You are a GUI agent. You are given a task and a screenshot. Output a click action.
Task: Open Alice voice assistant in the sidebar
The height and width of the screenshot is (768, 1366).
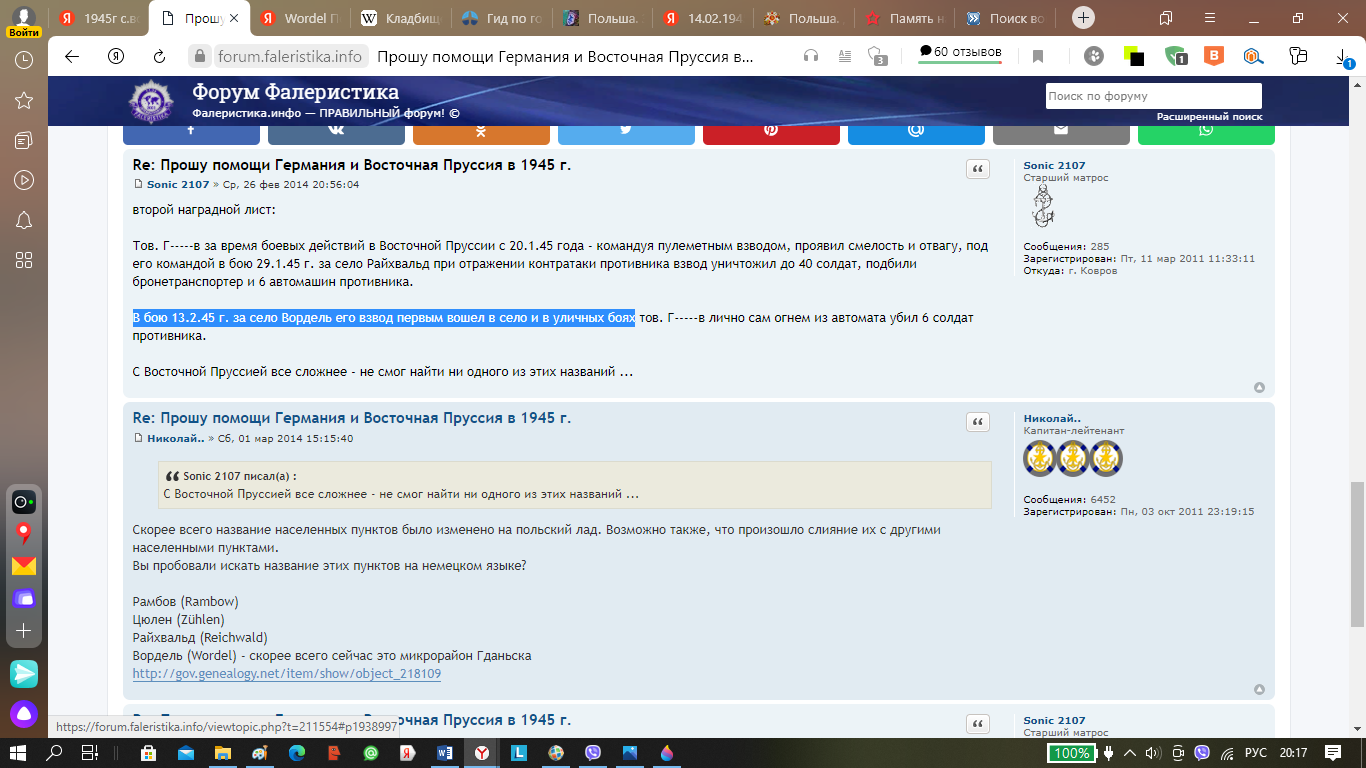[x=23, y=714]
